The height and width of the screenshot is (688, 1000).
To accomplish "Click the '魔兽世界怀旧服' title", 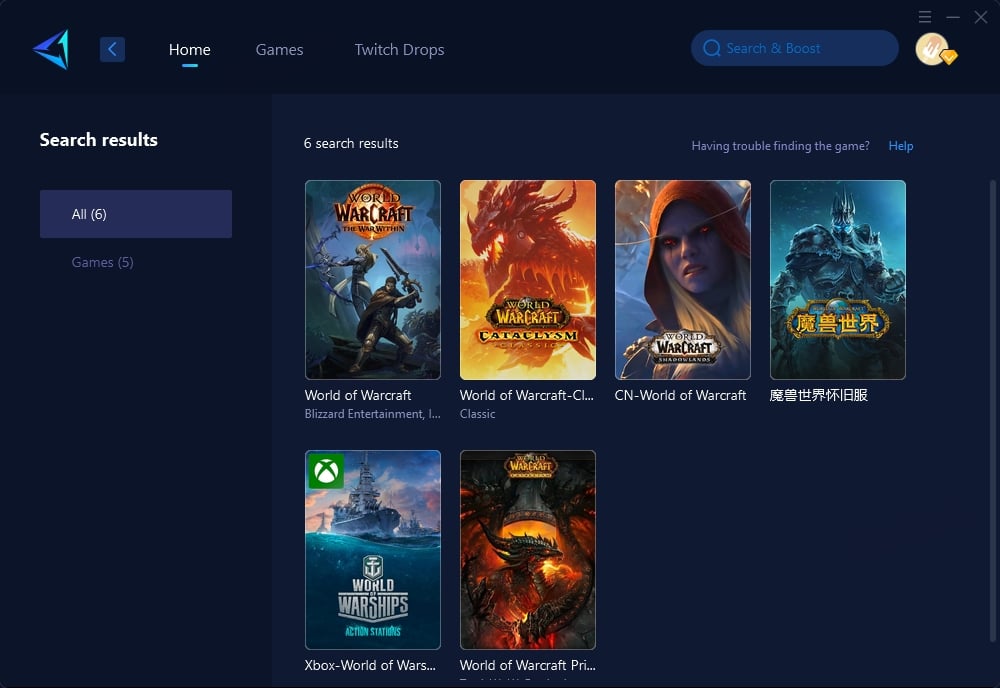I will click(818, 395).
